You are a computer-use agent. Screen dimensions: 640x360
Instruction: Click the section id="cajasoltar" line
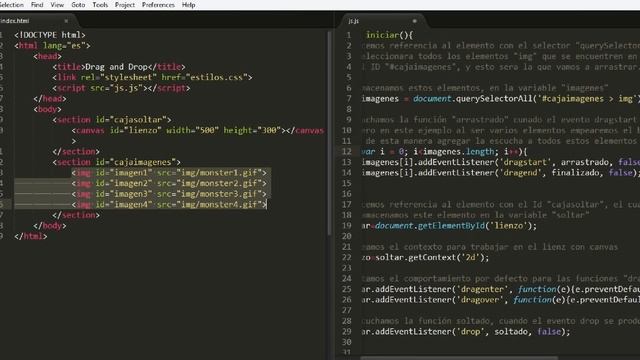click(x=112, y=120)
